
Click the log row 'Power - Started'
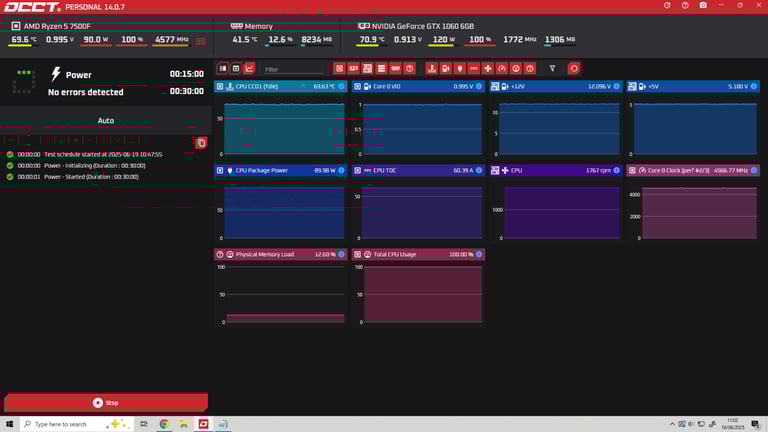click(x=72, y=177)
